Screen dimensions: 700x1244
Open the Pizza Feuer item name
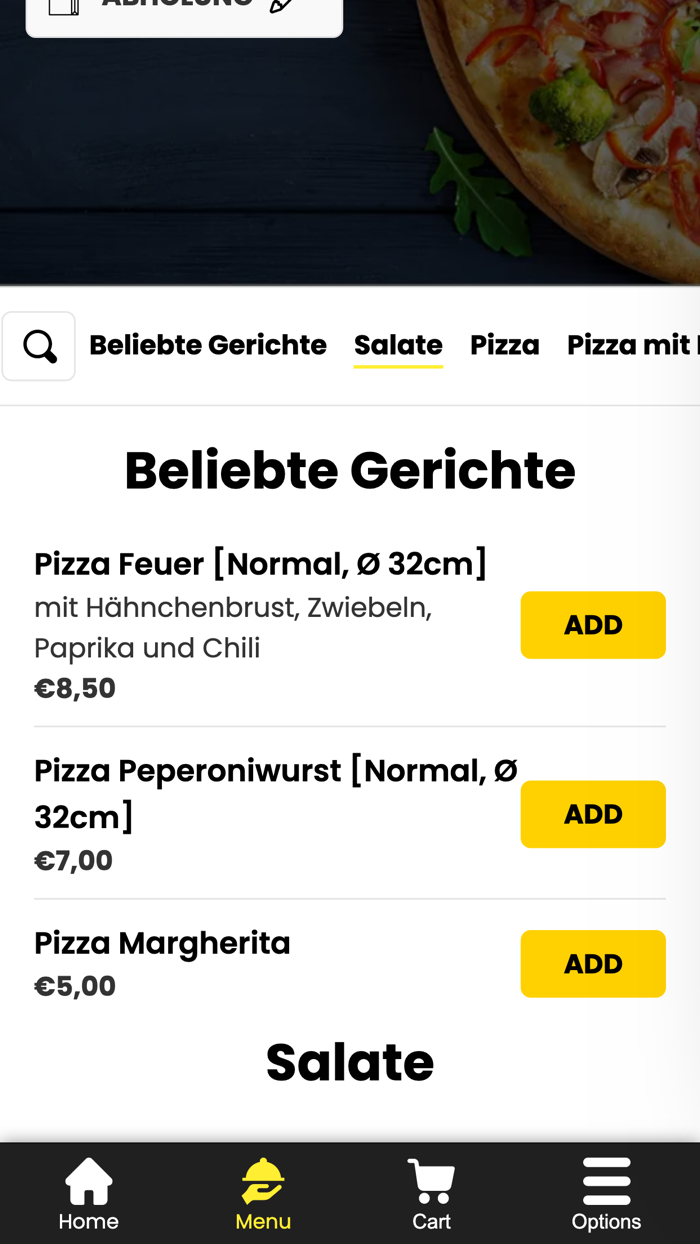[x=262, y=563]
